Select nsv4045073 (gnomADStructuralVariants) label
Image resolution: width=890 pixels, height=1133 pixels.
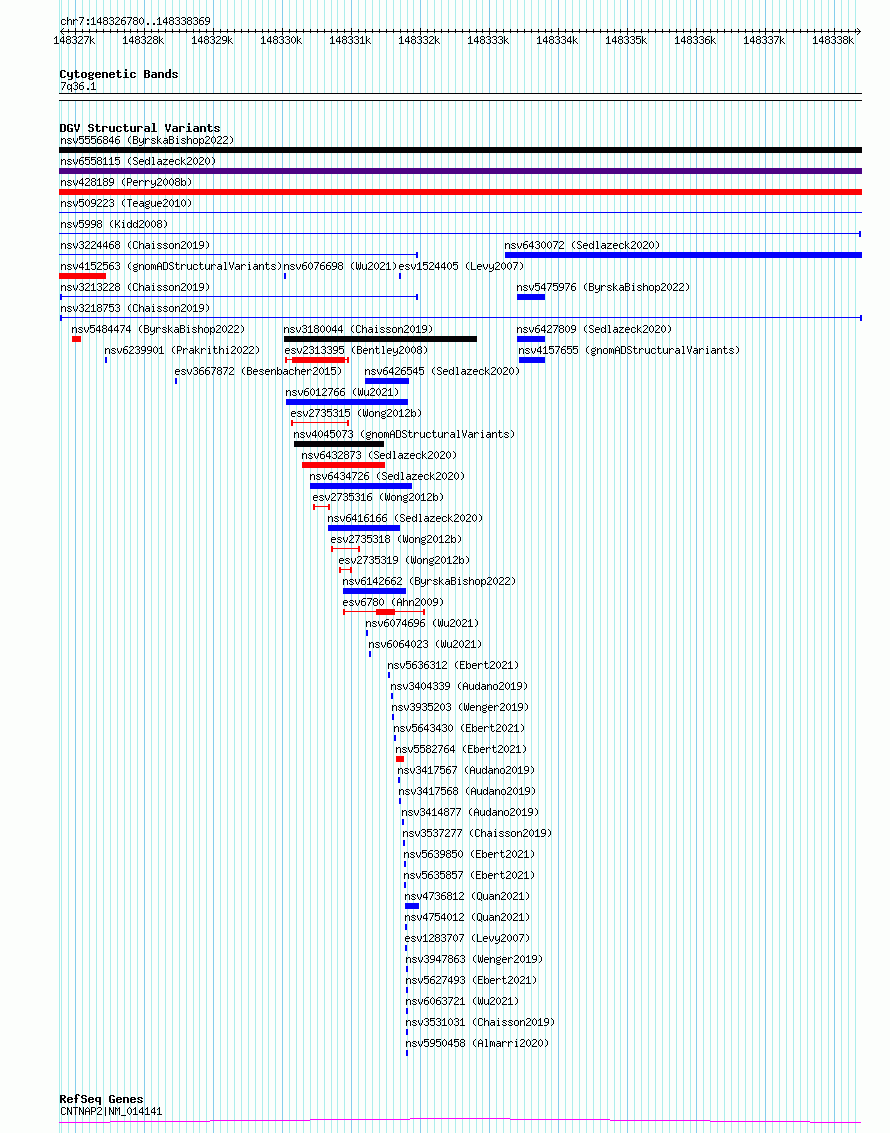click(404, 434)
